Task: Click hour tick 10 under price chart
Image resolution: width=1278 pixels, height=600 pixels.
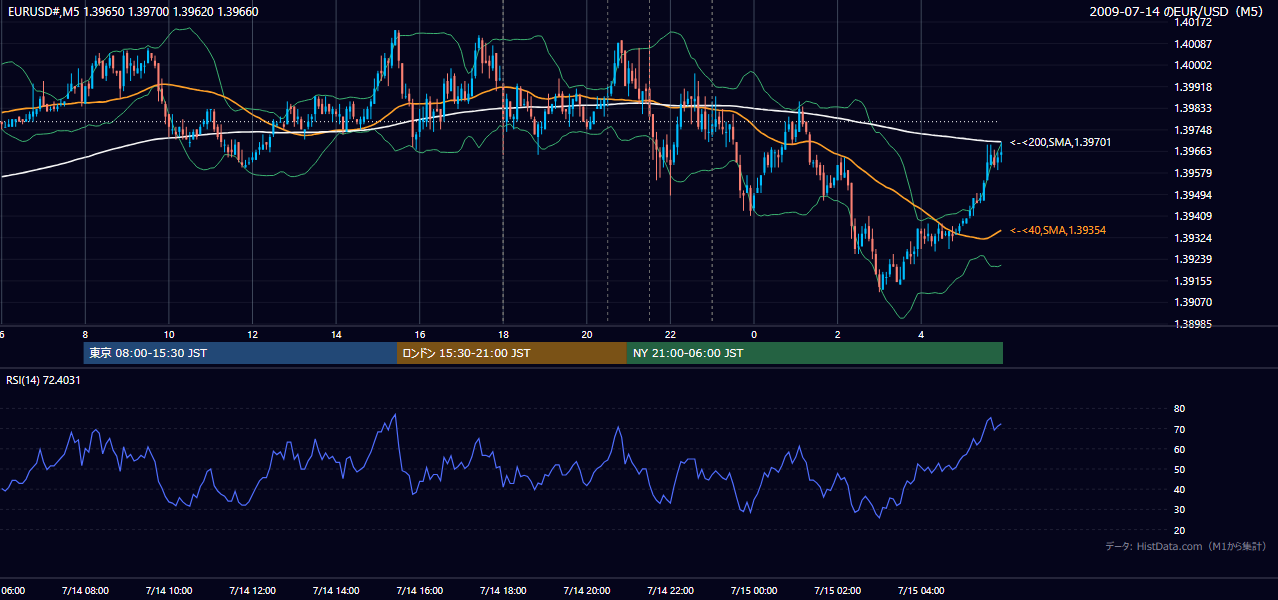Action: coord(169,335)
